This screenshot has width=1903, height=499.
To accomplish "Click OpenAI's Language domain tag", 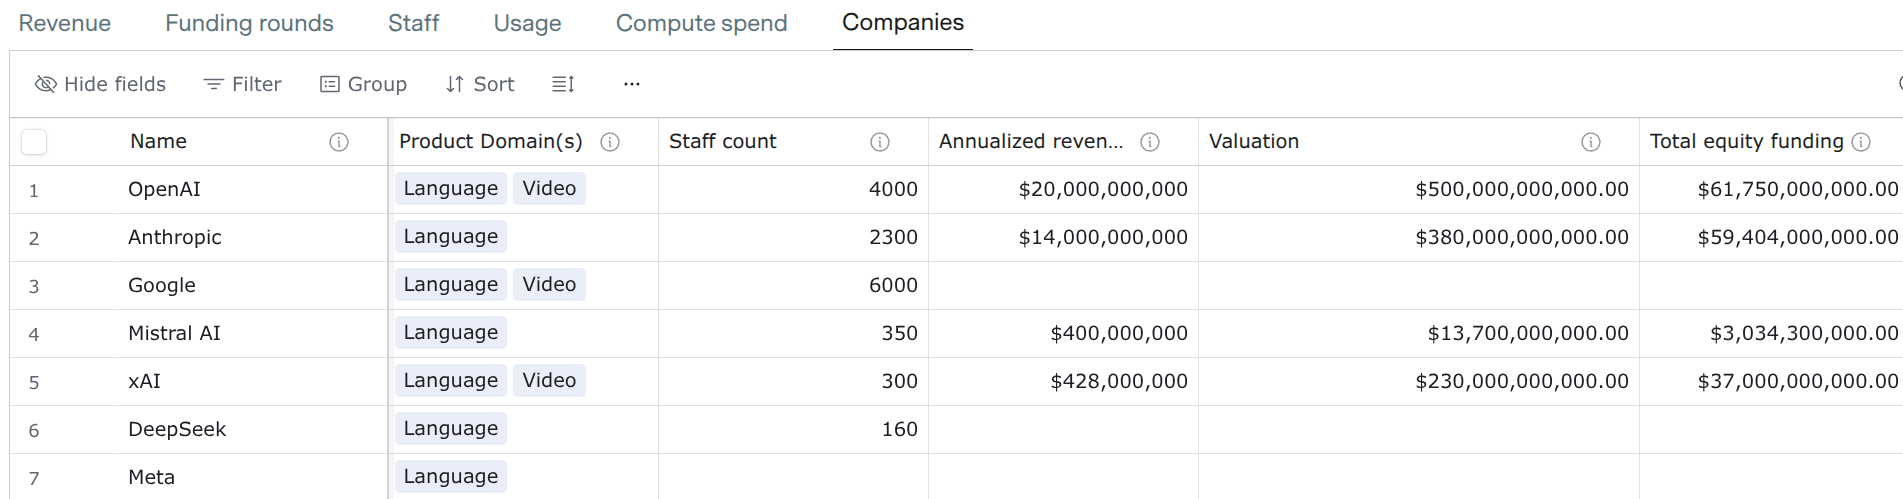I will (450, 188).
